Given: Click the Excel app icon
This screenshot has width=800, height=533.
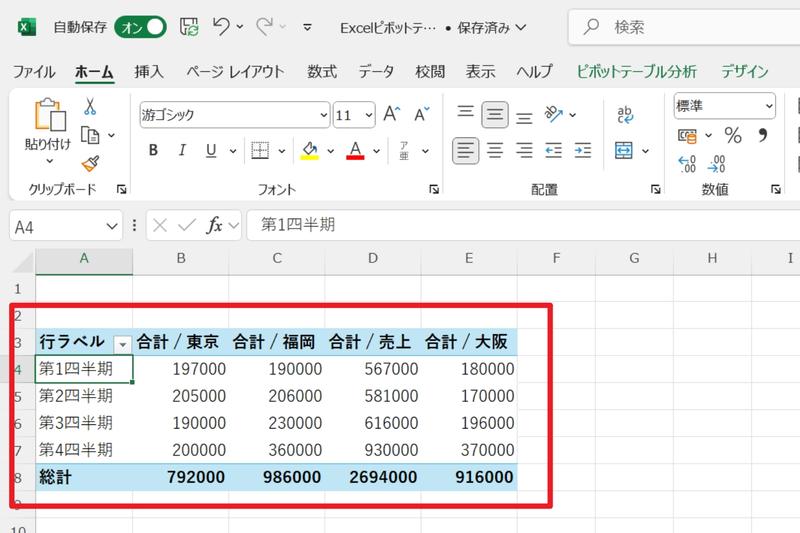Looking at the screenshot, I should (27, 27).
